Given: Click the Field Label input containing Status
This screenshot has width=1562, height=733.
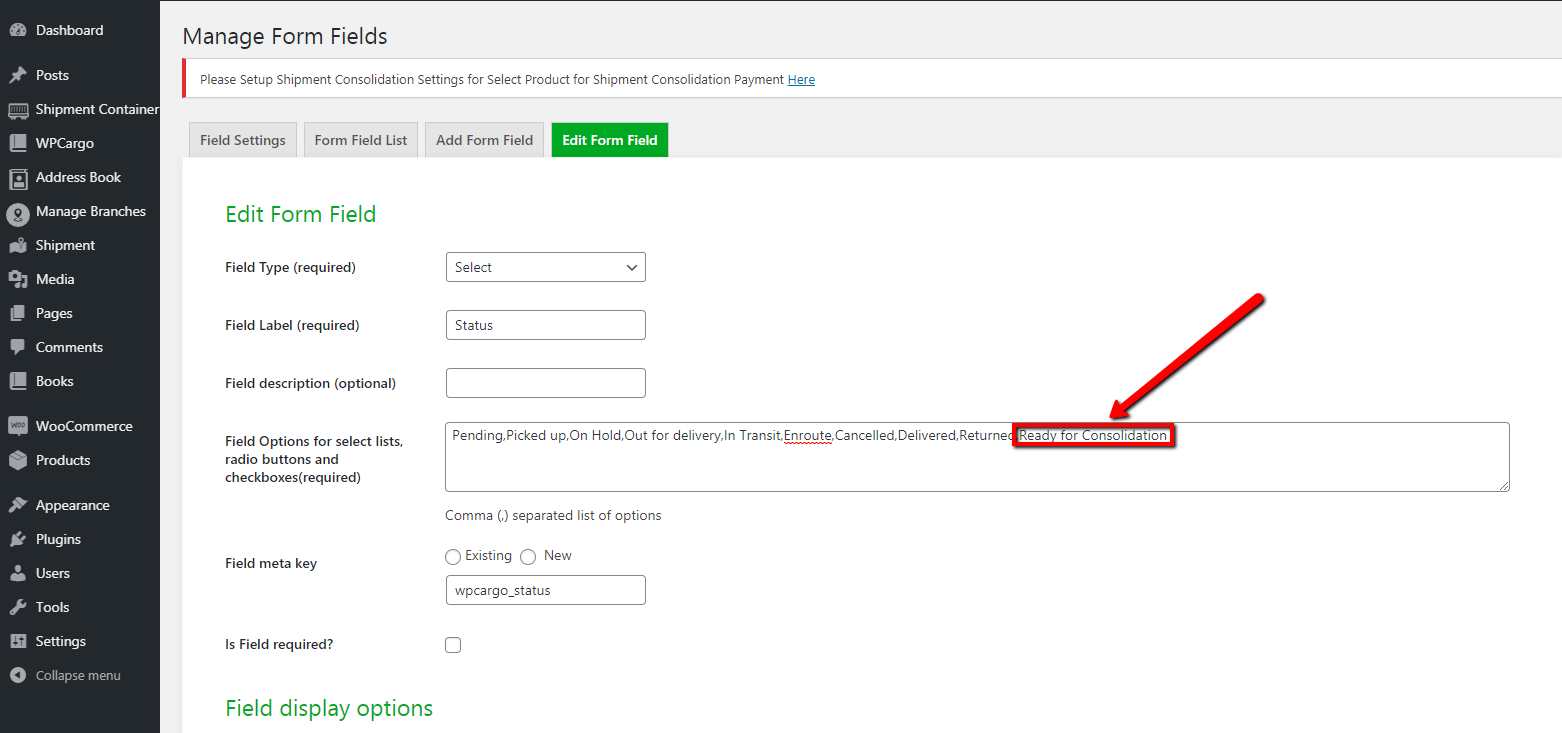Looking at the screenshot, I should tap(545, 325).
